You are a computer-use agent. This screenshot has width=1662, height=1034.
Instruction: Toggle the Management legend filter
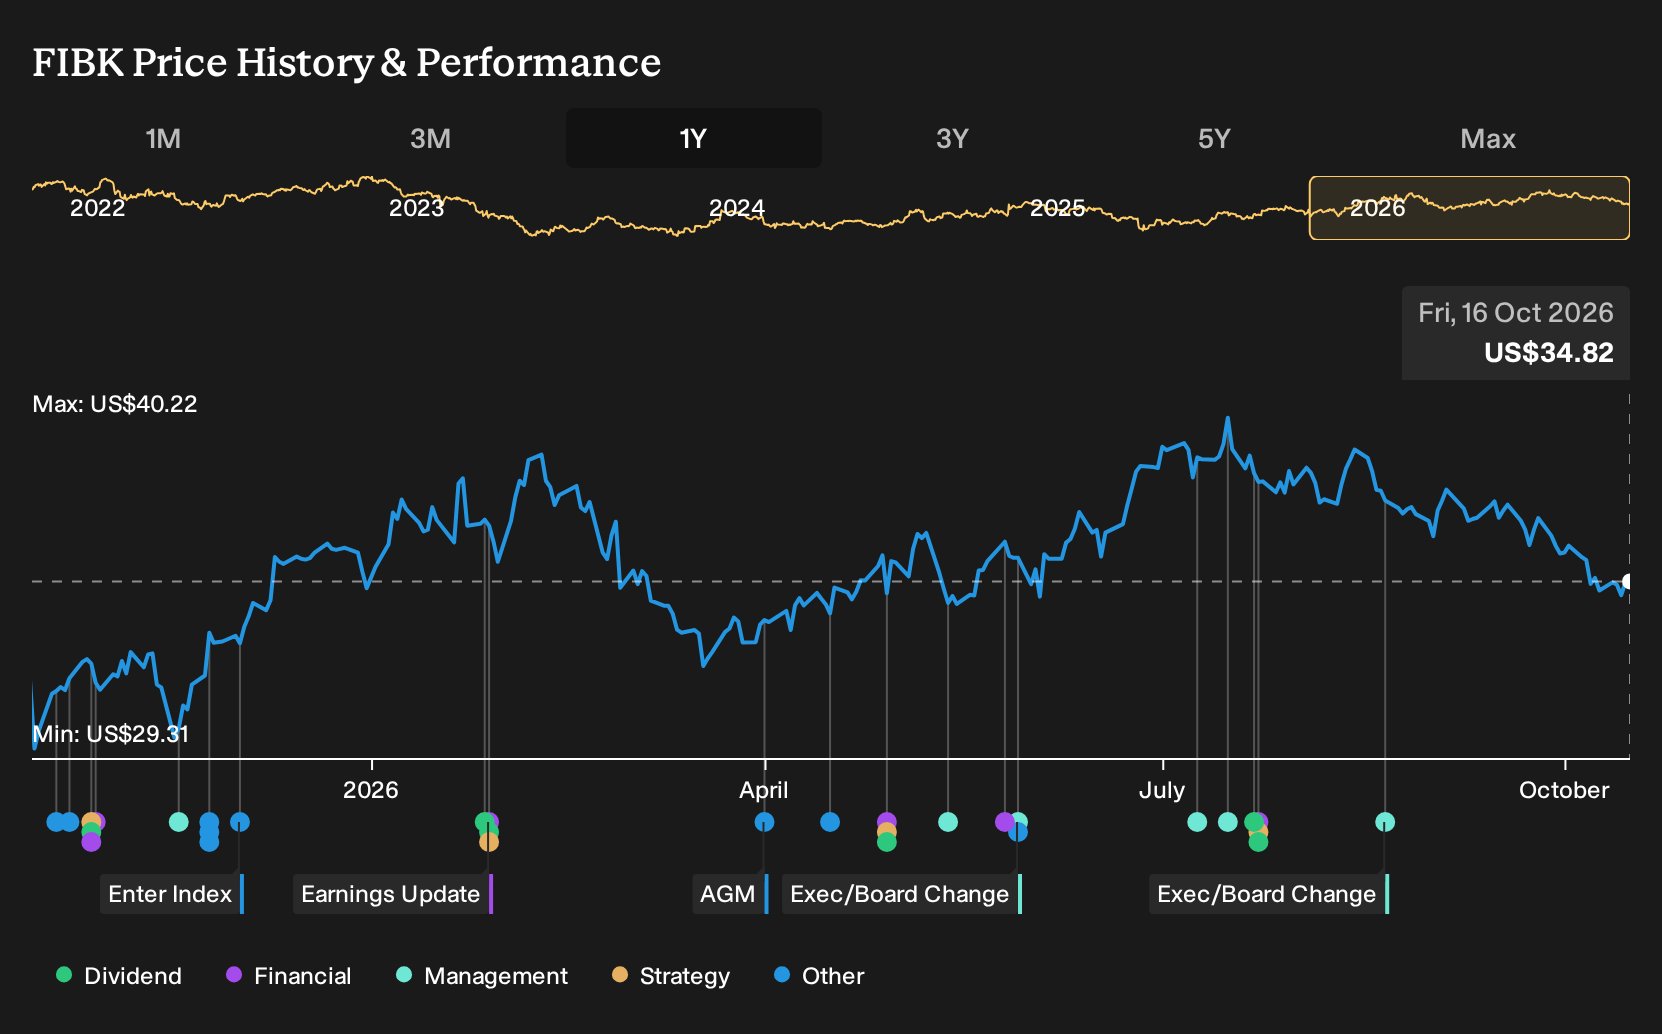482,976
